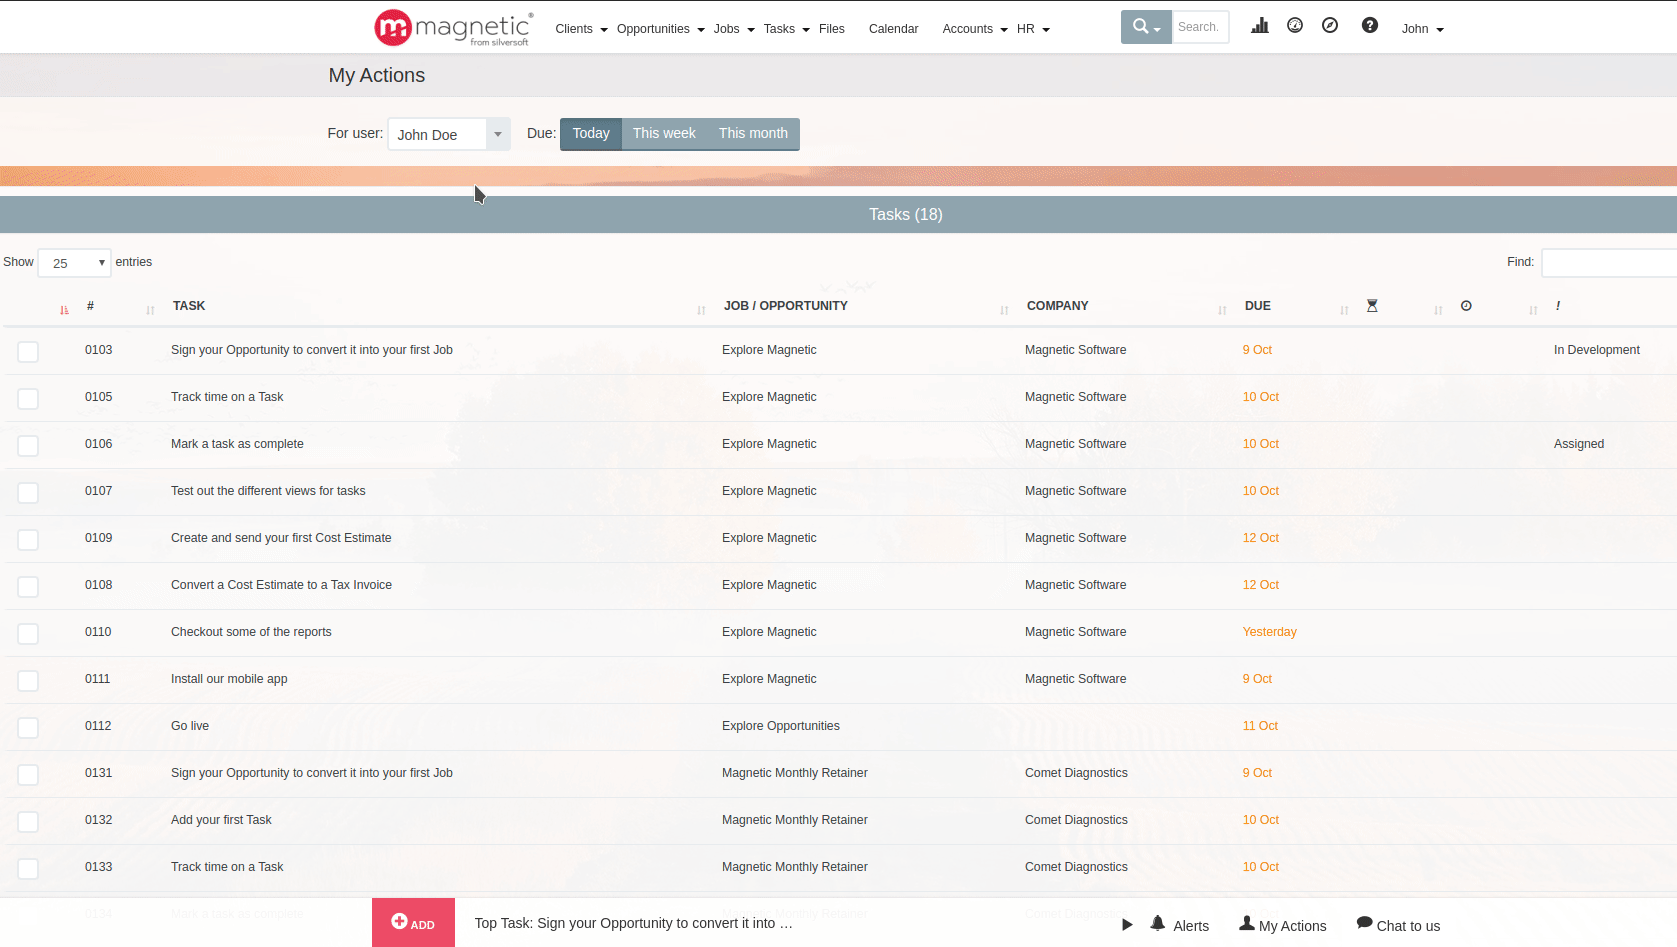
Task: Open task 'Mark a task as complete'
Action: (x=237, y=444)
